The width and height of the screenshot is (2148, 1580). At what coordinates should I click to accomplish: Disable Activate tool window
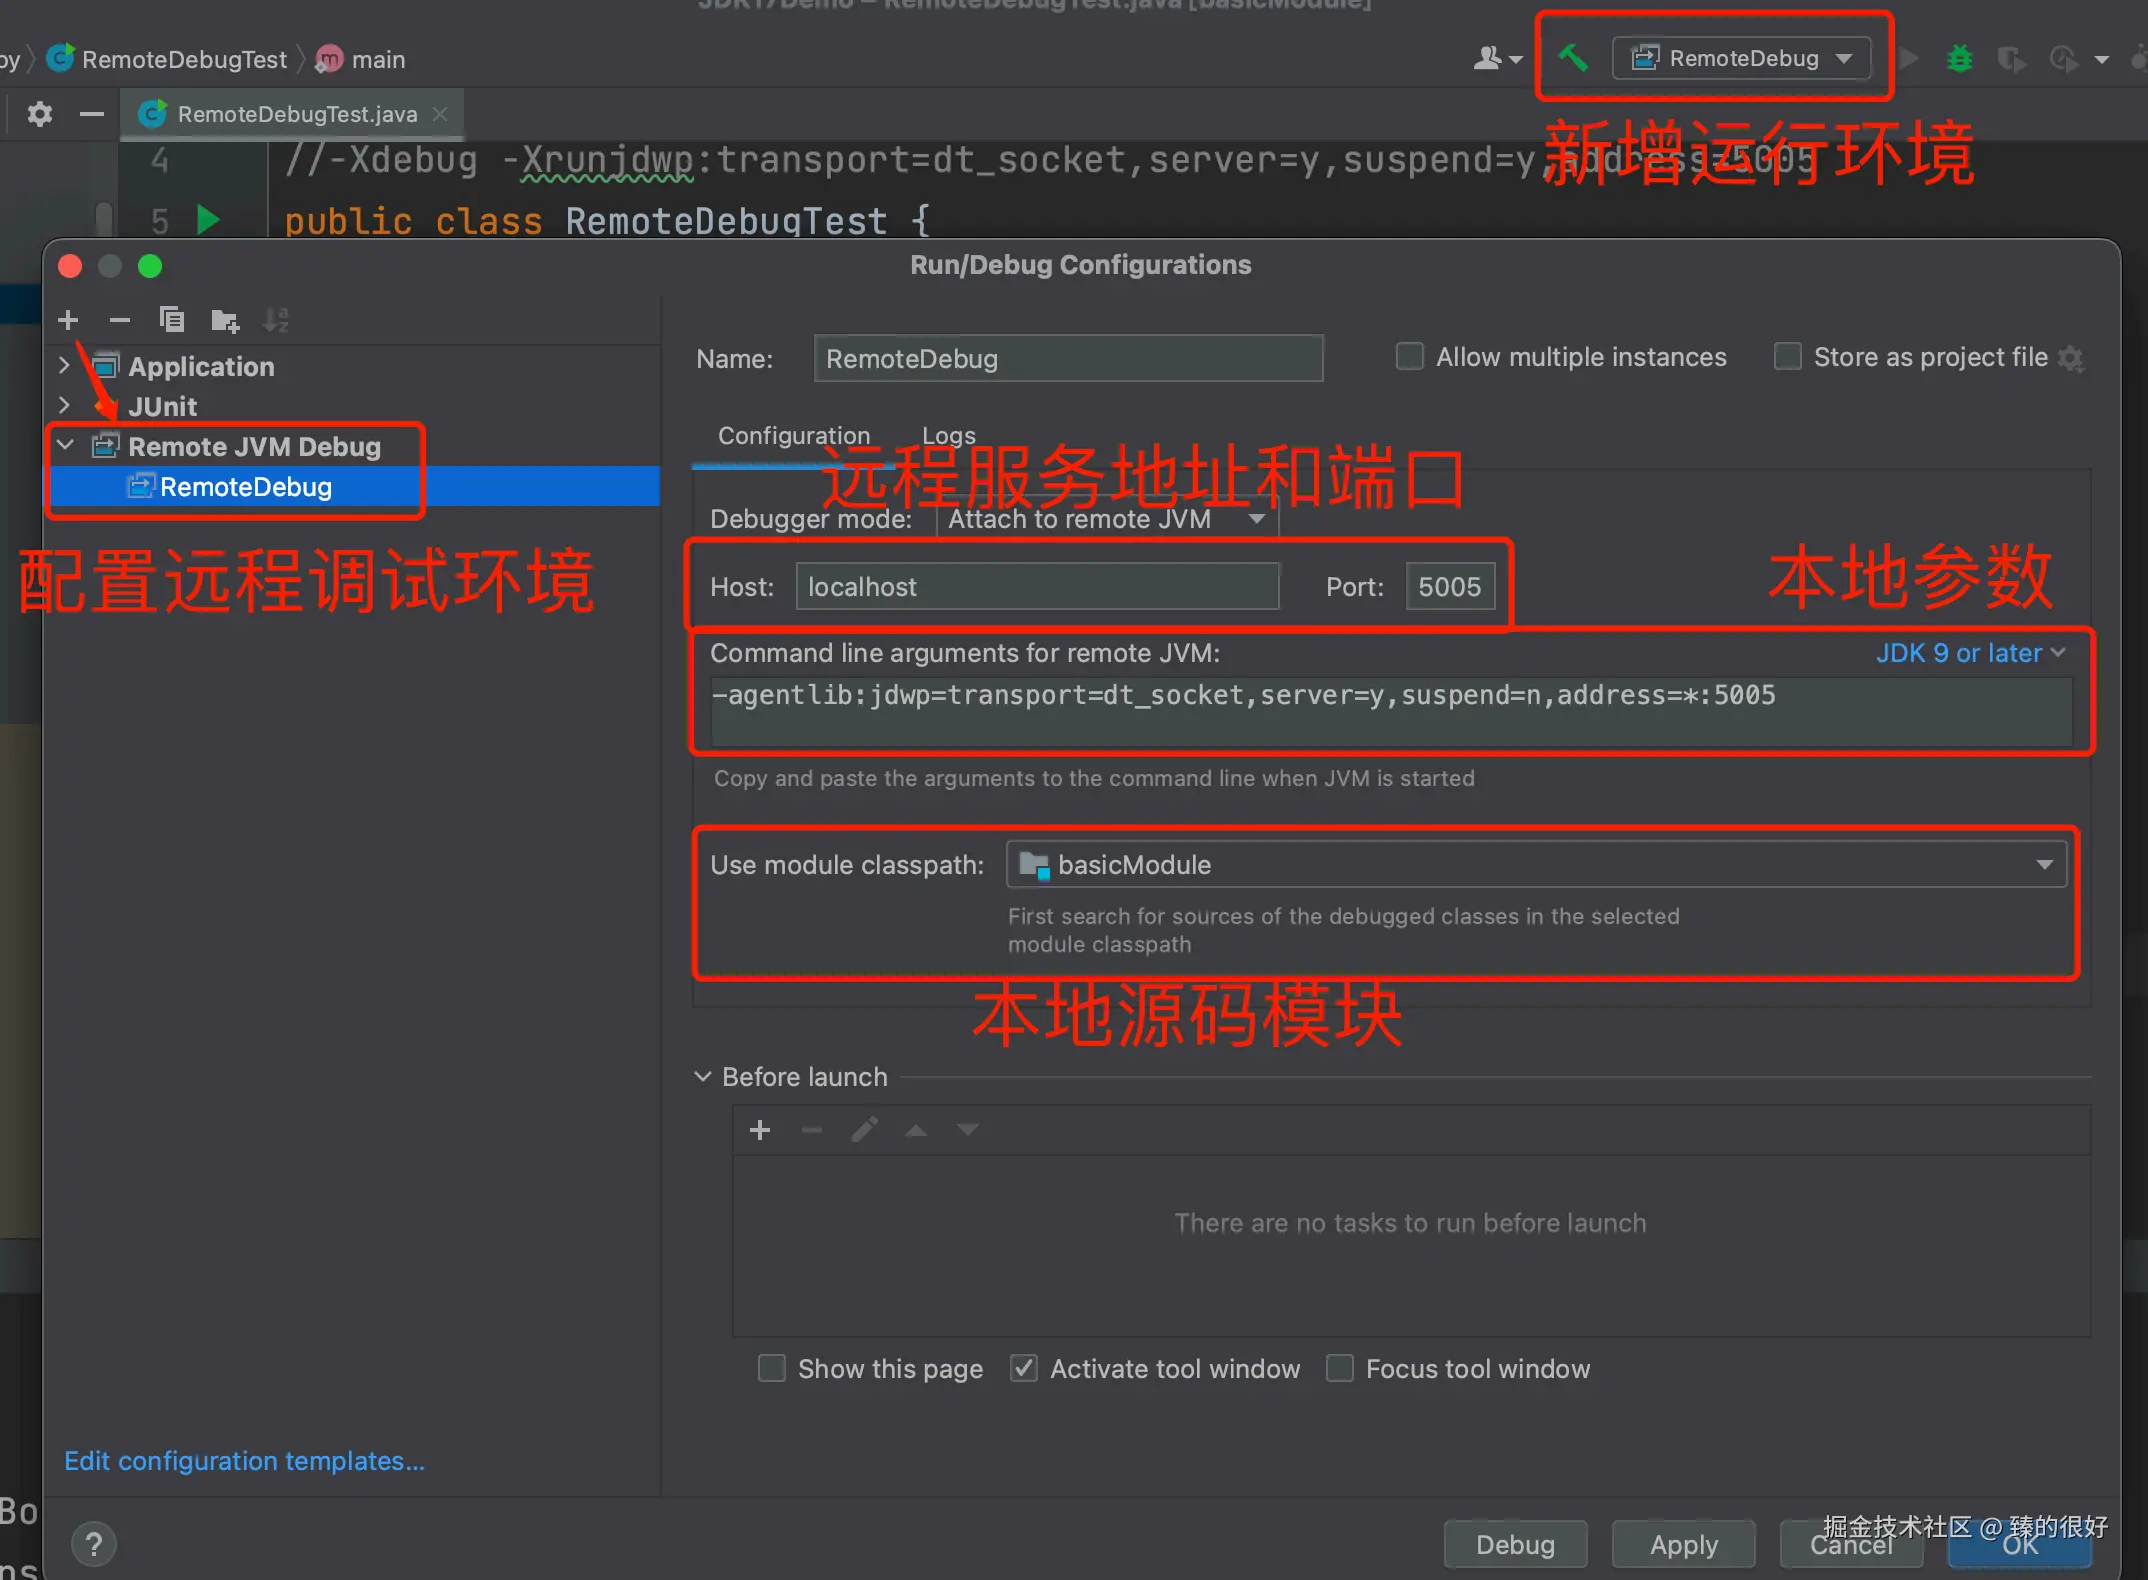[1023, 1368]
